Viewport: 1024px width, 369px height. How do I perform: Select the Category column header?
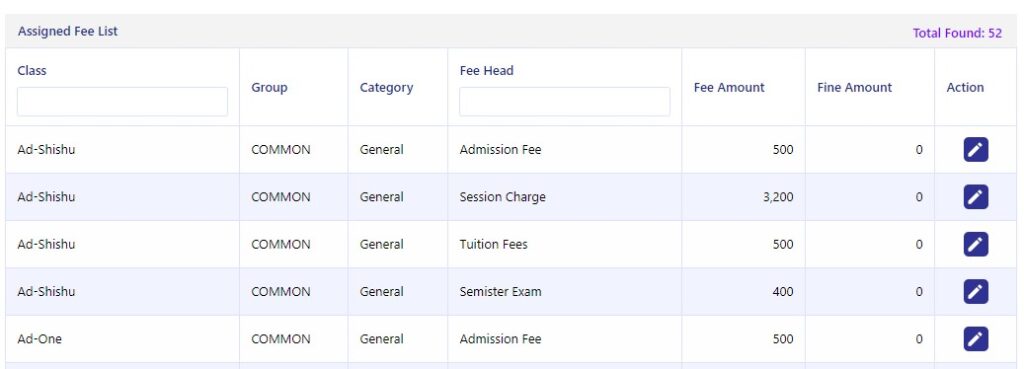[x=386, y=88]
